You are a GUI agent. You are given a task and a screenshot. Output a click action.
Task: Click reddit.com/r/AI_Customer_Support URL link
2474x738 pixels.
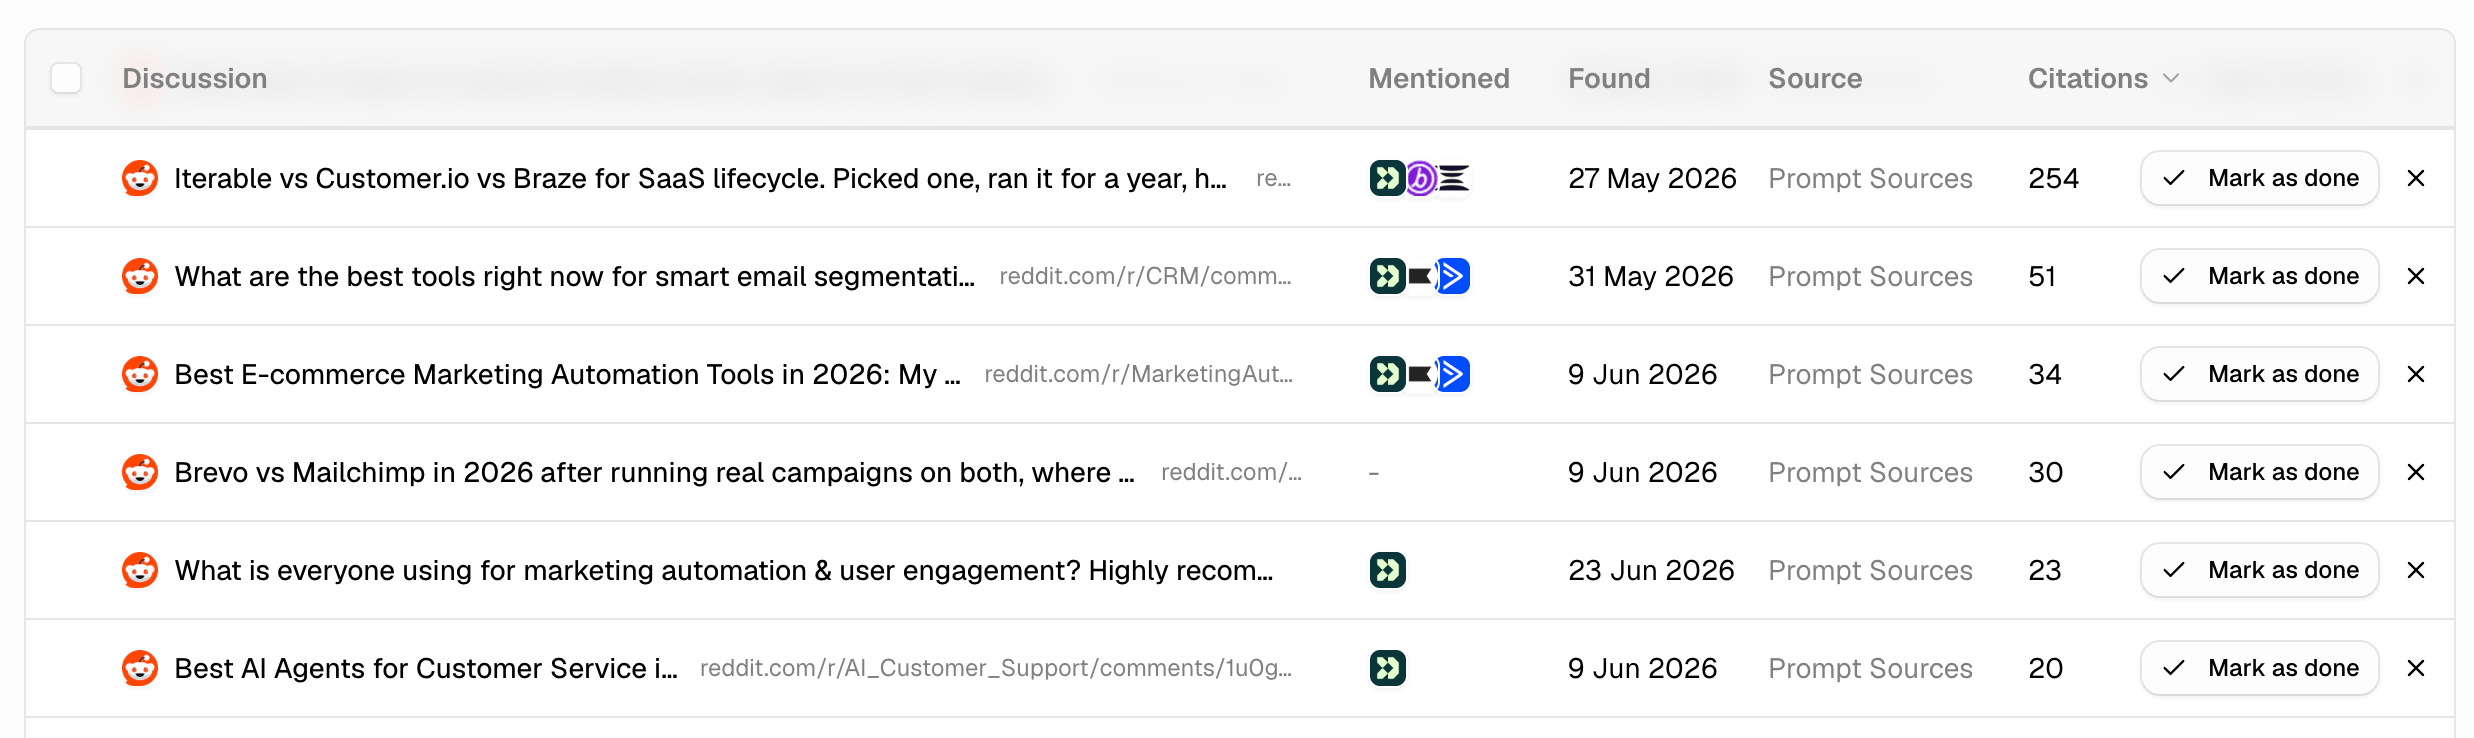click(x=996, y=668)
